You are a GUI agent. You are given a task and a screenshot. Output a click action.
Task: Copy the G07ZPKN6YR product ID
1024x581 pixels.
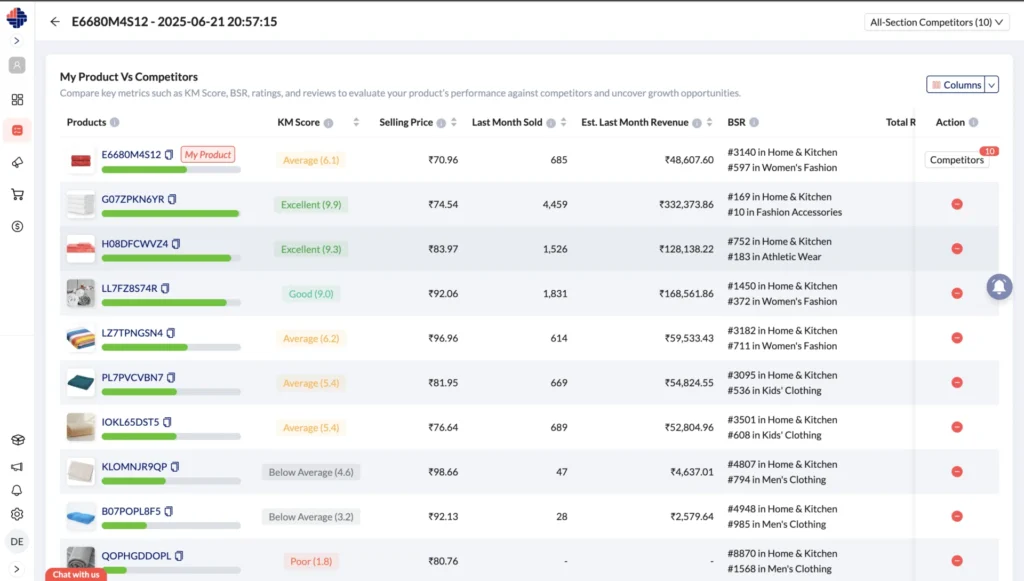point(172,199)
